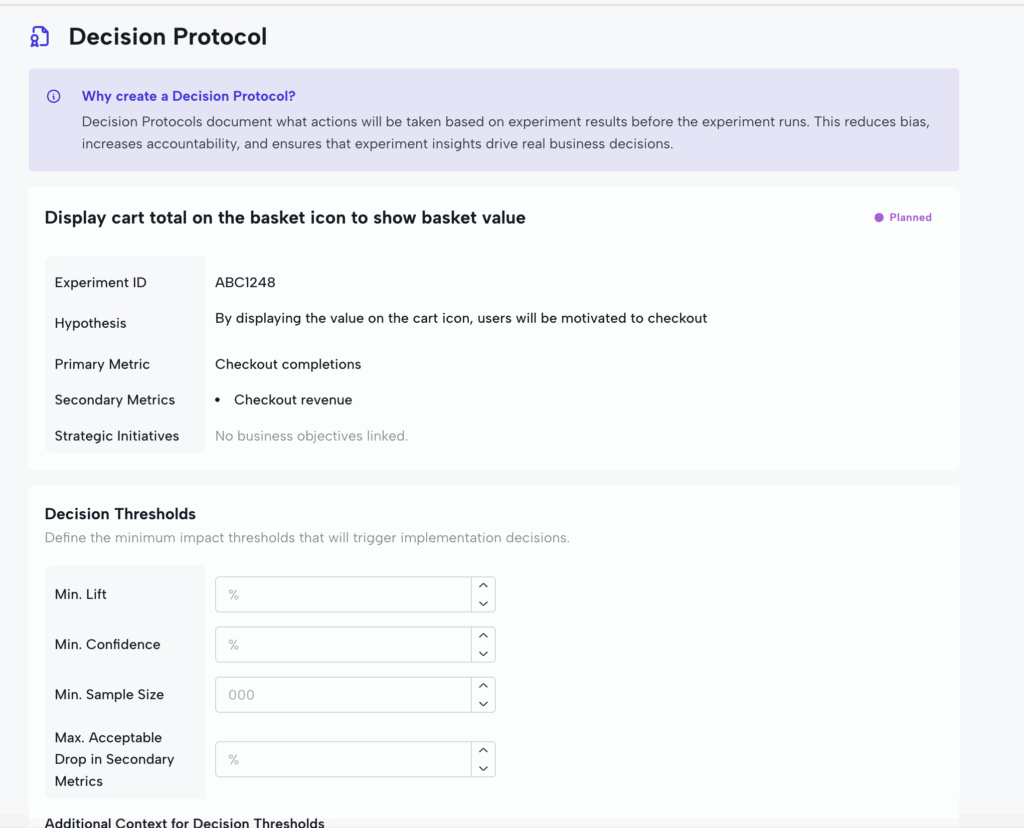Click the experiment title about basket value
1024x828 pixels.
coord(285,218)
